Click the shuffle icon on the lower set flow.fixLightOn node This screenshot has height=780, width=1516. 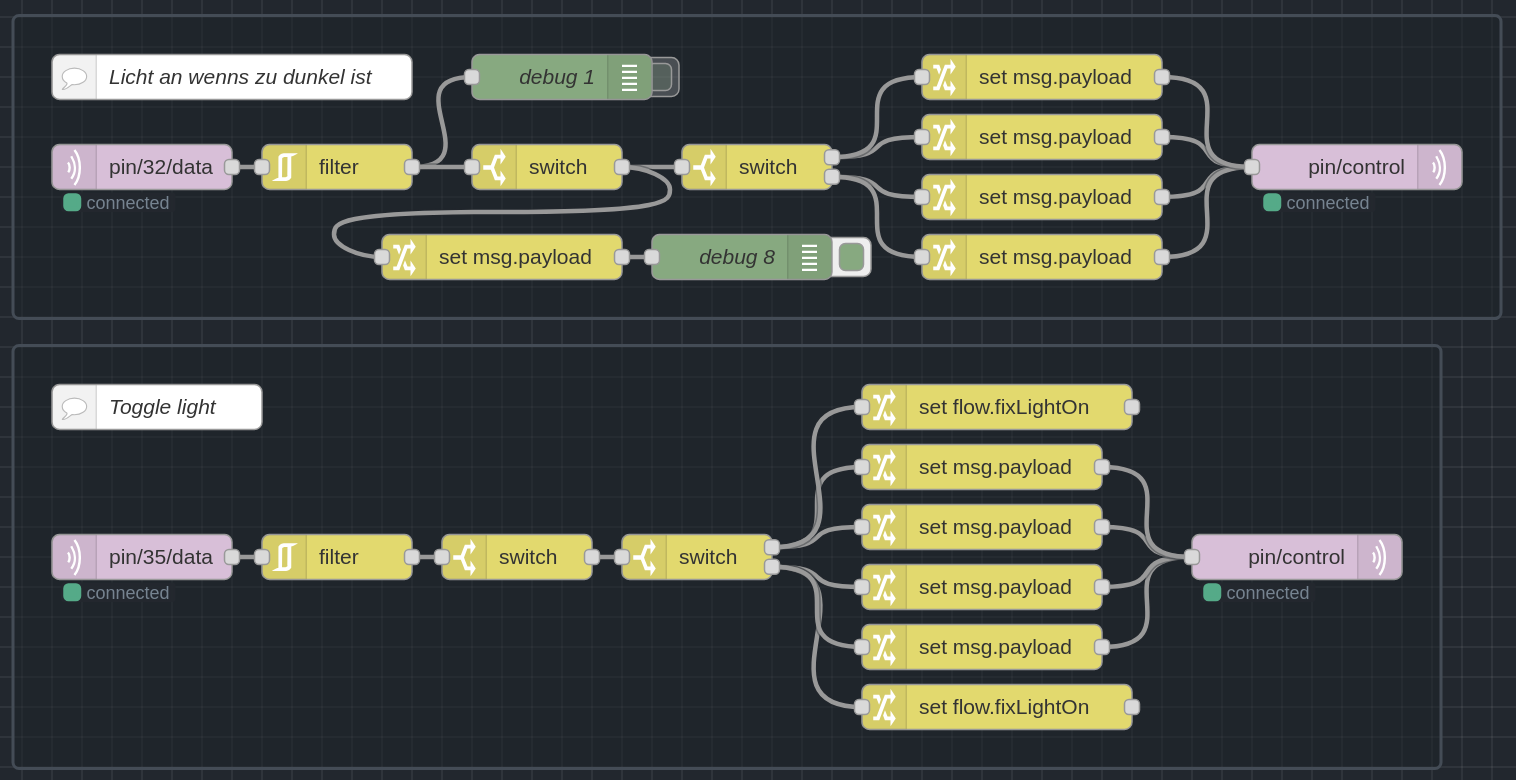884,707
